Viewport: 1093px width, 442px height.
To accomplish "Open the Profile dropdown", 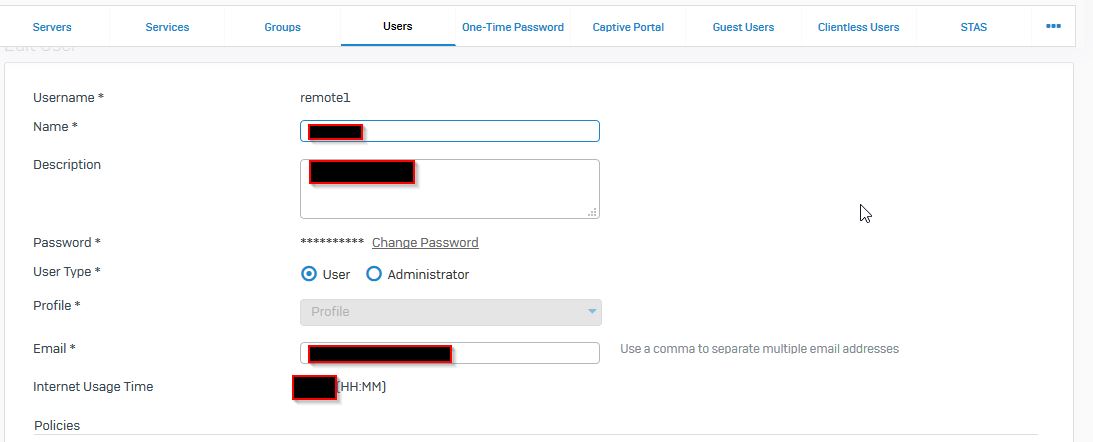I will pyautogui.click(x=451, y=312).
